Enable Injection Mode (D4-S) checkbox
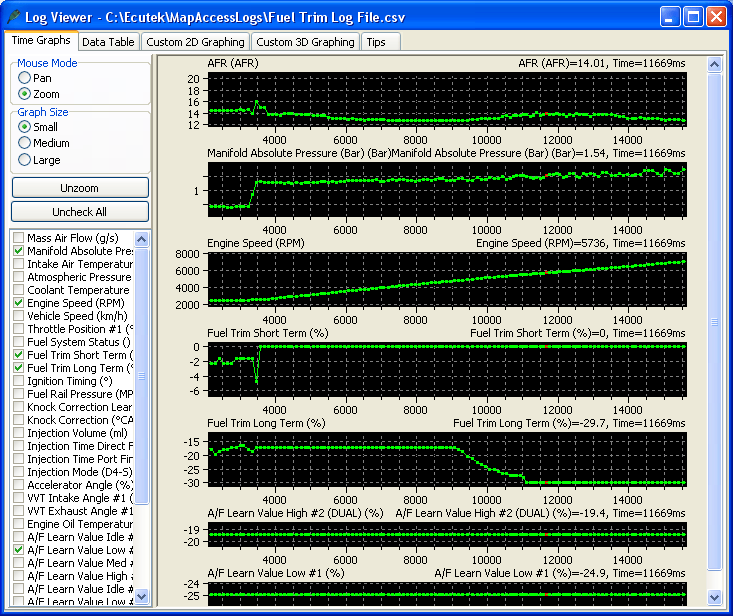Image resolution: width=733 pixels, height=616 pixels. 19,472
